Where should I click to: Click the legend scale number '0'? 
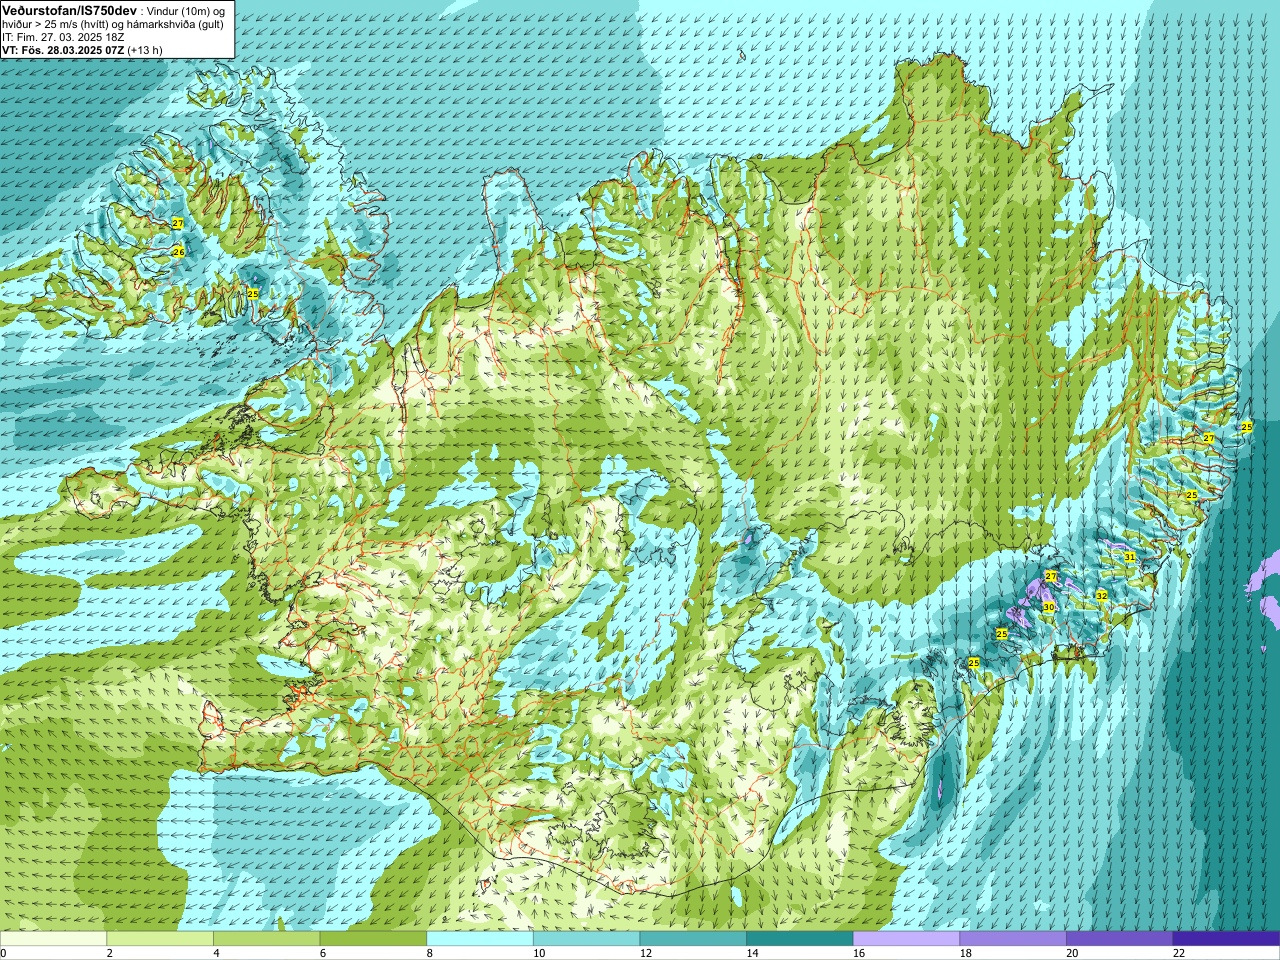[3, 953]
